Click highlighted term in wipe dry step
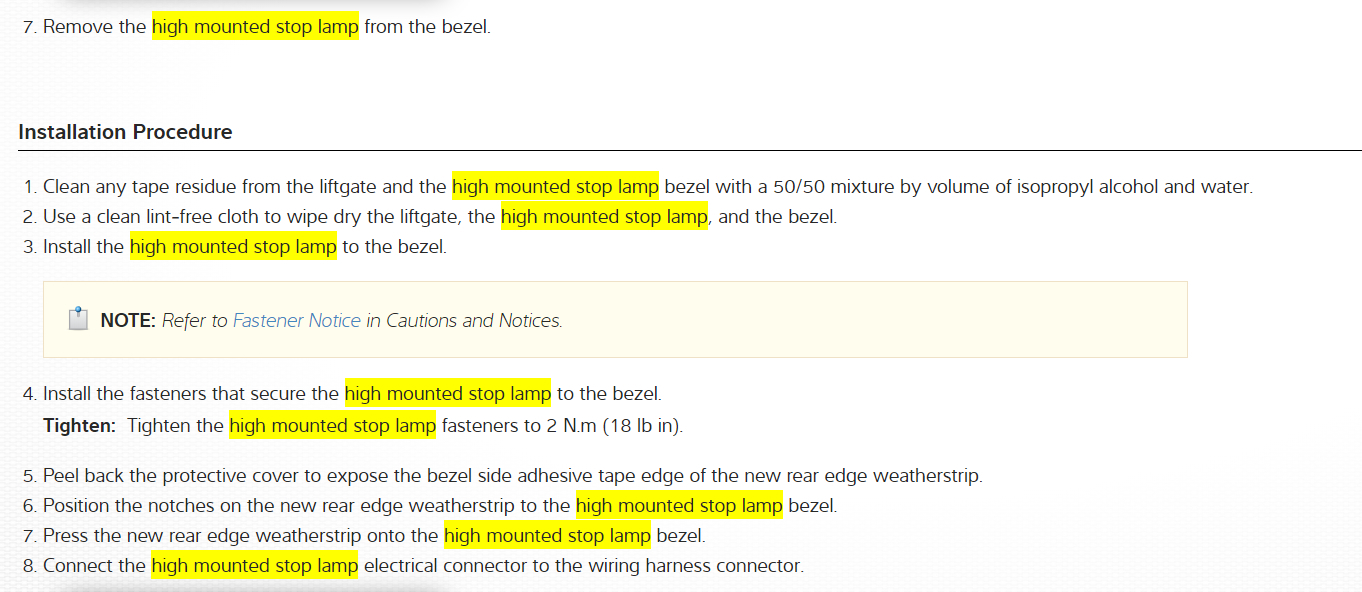1362x592 pixels. click(x=604, y=216)
